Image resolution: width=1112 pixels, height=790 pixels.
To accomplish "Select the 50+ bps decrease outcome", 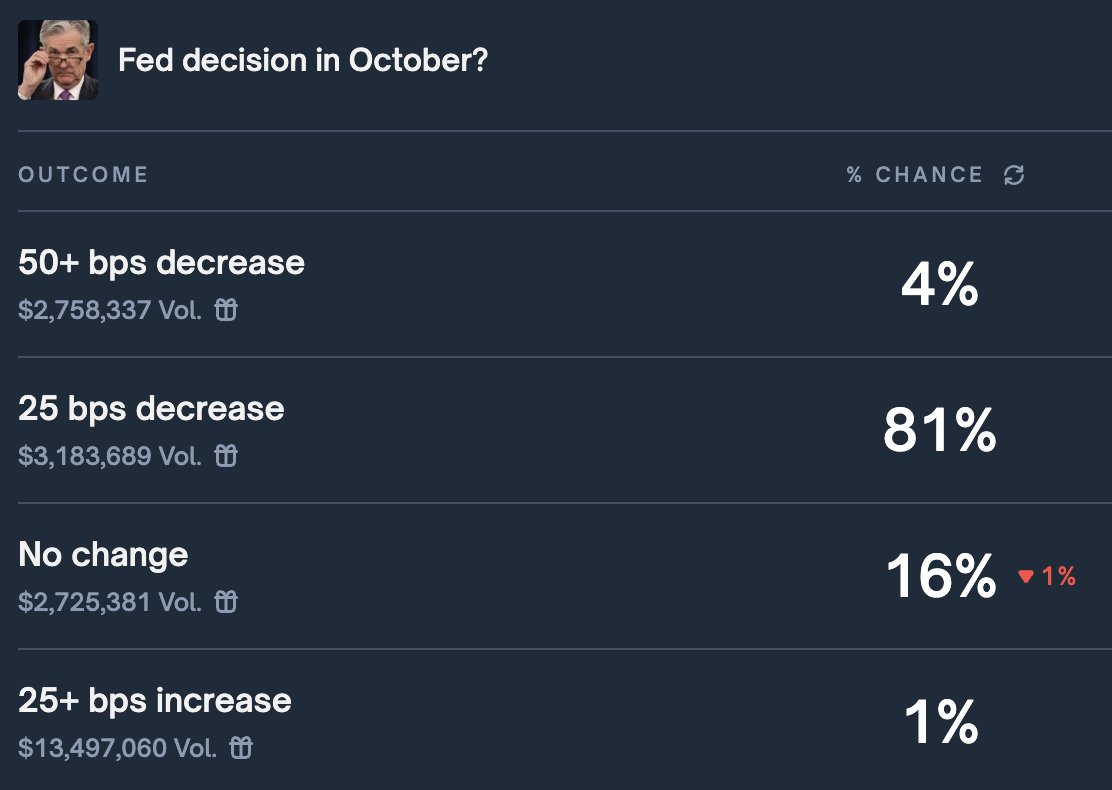I will coord(162,262).
